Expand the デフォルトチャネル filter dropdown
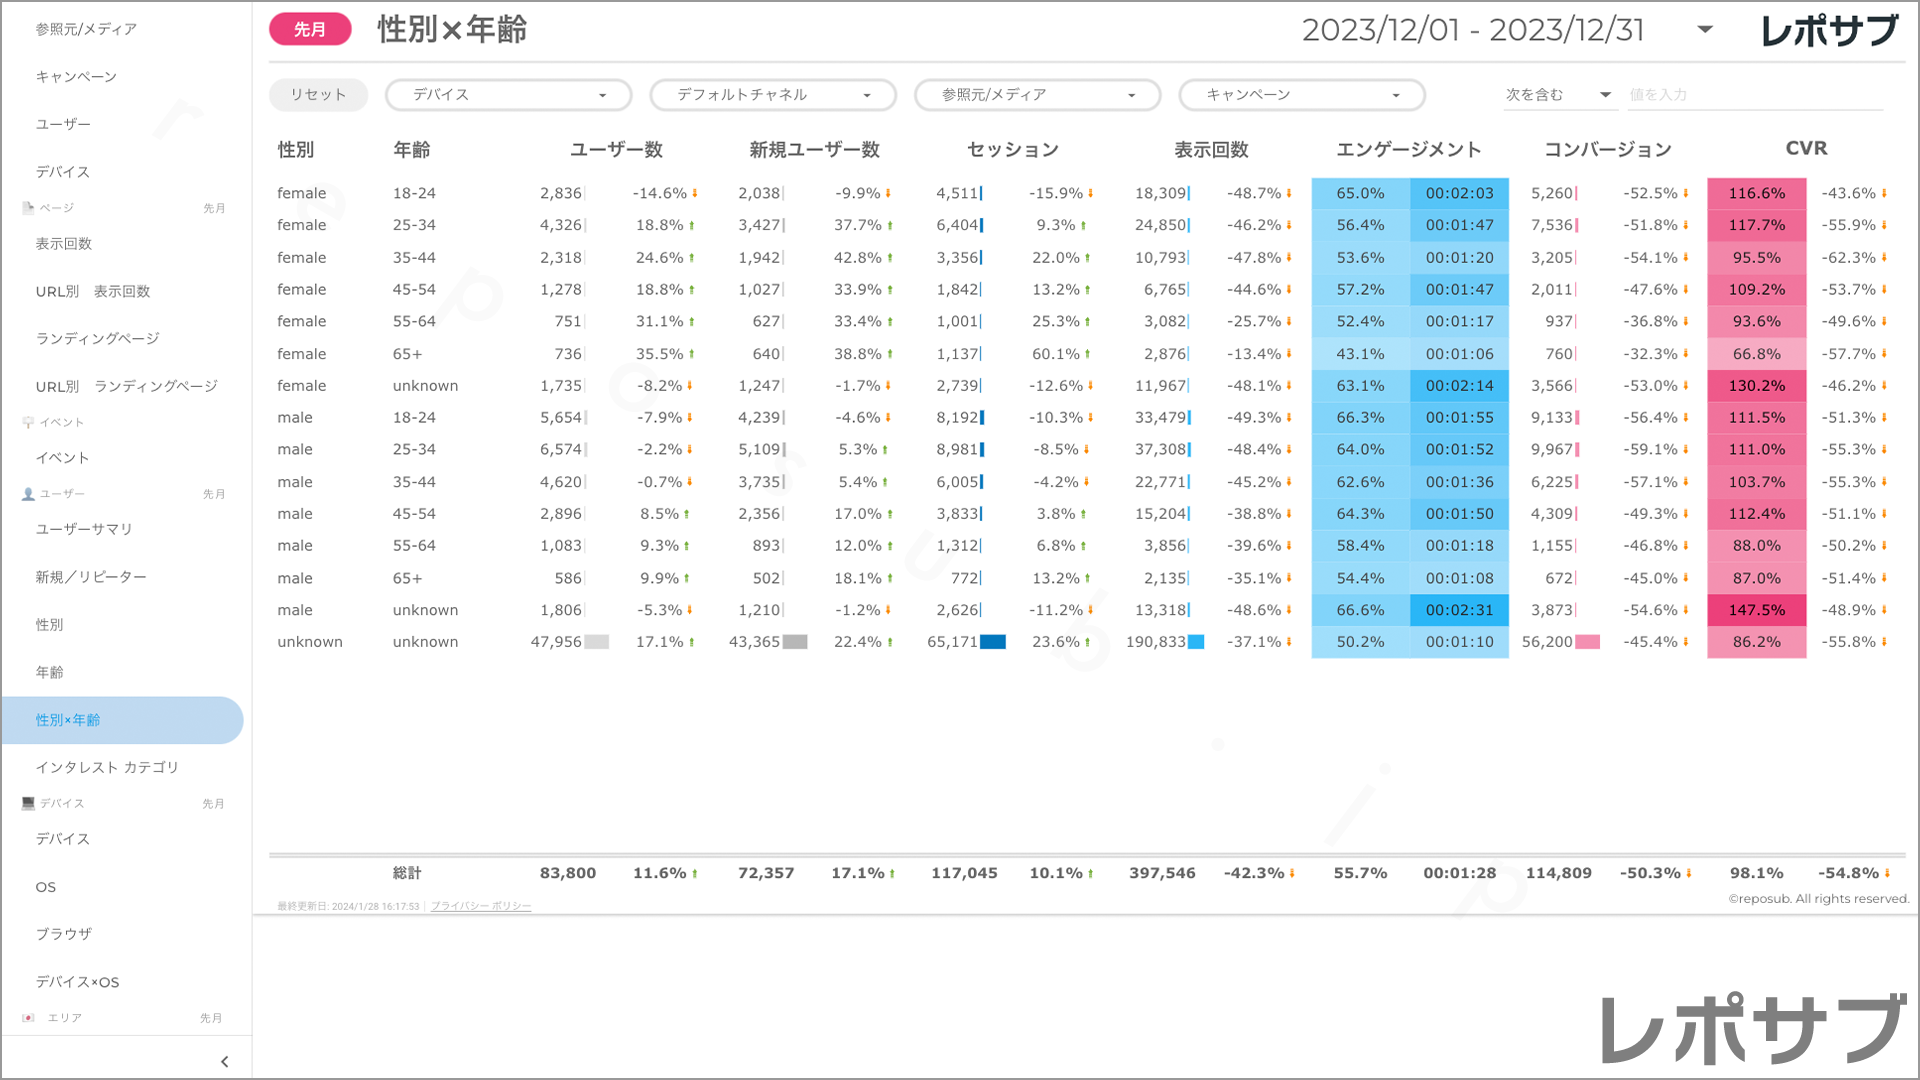This screenshot has width=1920, height=1080. (773, 95)
